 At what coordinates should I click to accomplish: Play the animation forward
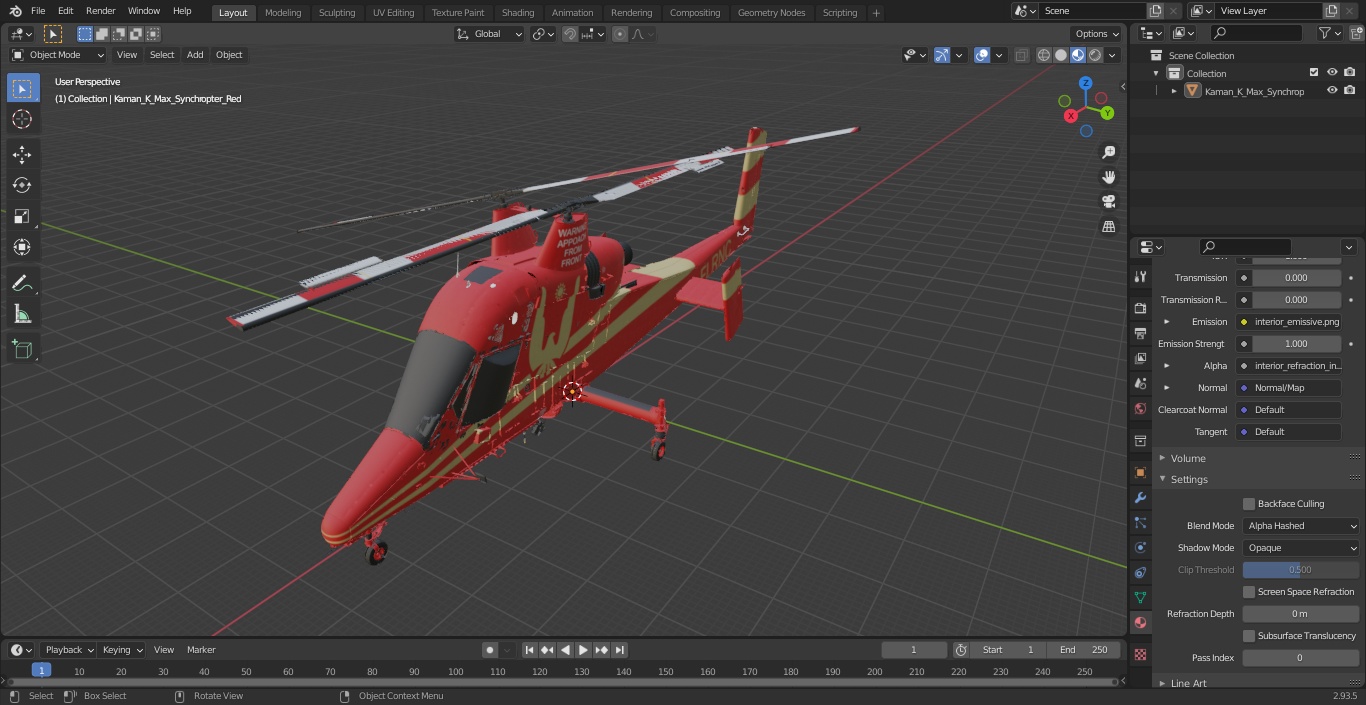point(583,650)
